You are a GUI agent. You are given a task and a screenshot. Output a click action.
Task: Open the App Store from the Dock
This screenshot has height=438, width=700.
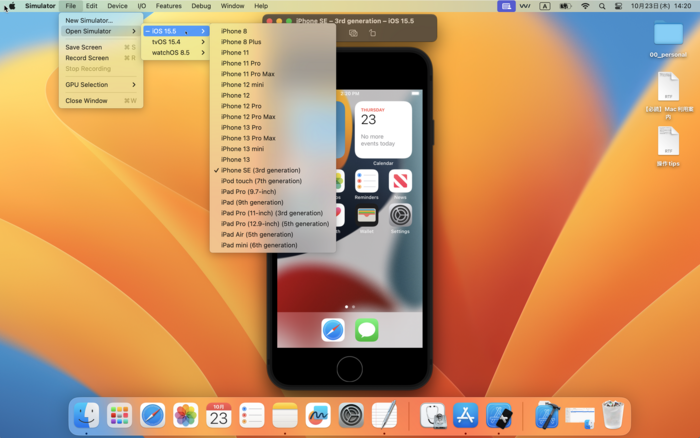pos(465,415)
